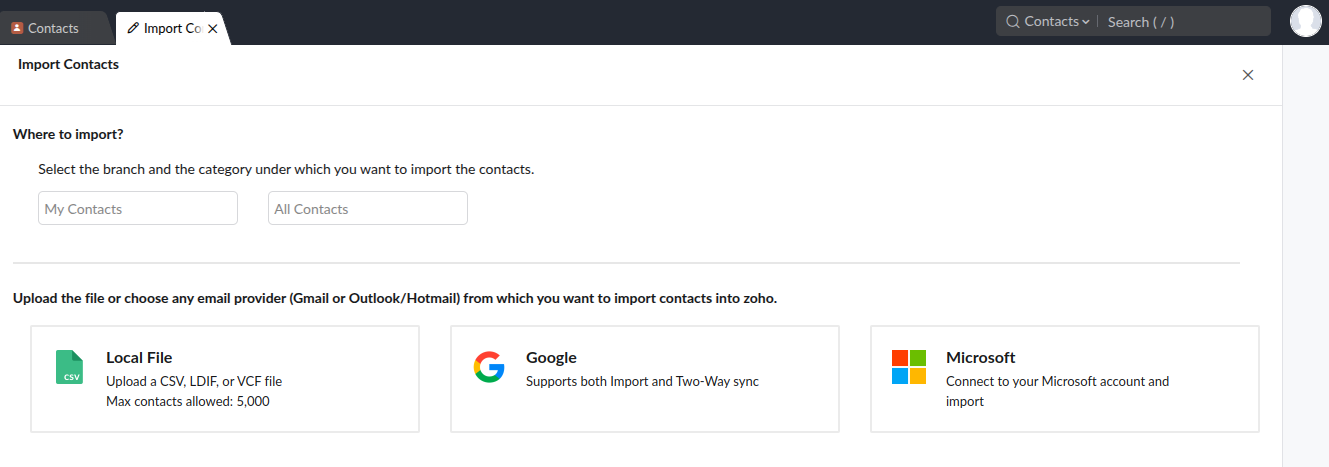
Task: Switch to the Contacts tab
Action: [x=53, y=28]
